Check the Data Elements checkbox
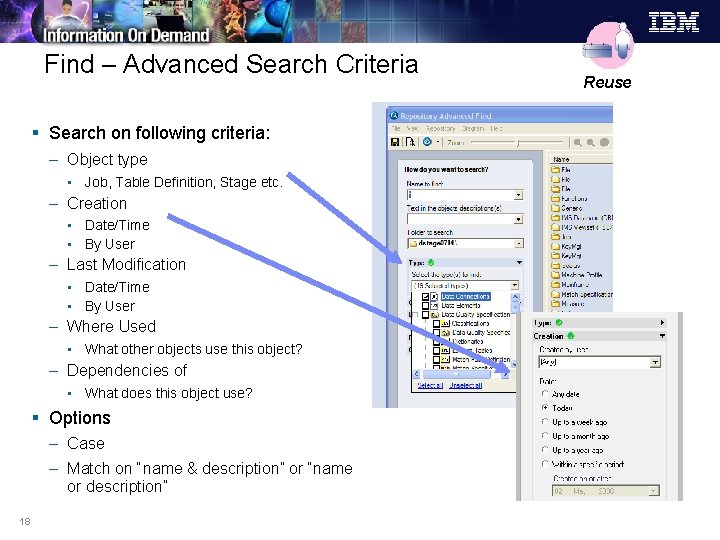 point(425,305)
